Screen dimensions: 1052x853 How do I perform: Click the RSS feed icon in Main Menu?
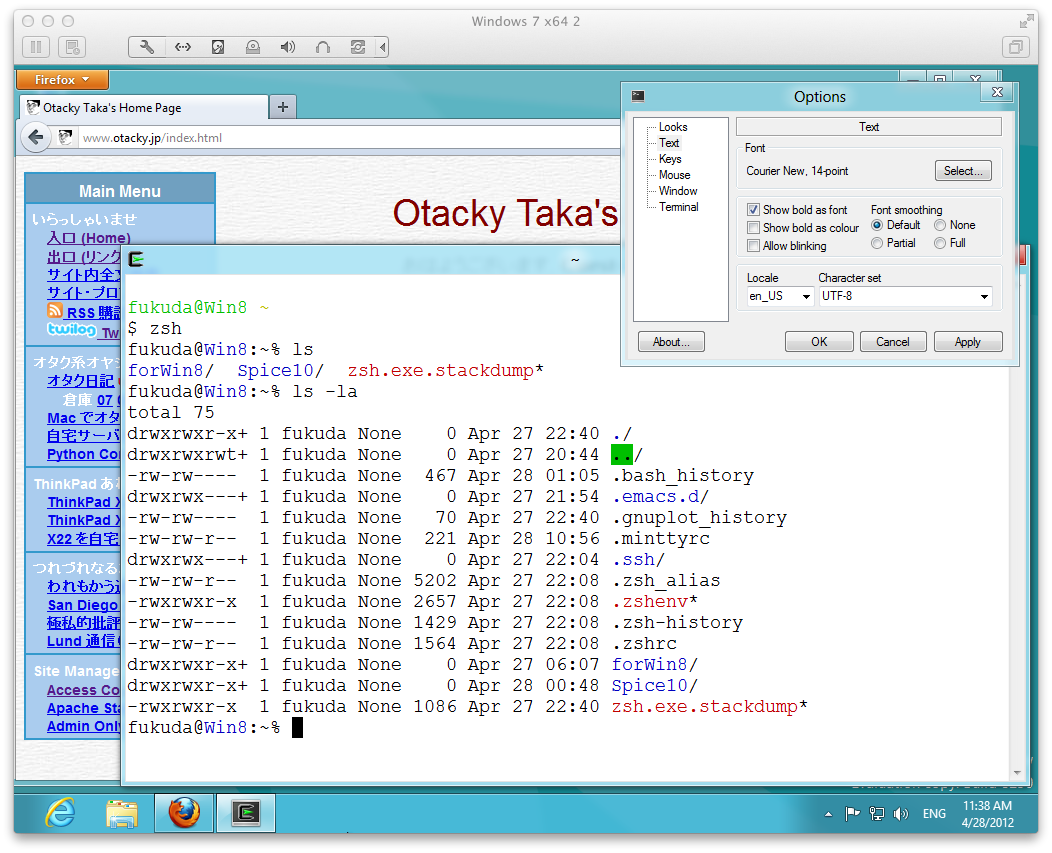(x=55, y=310)
